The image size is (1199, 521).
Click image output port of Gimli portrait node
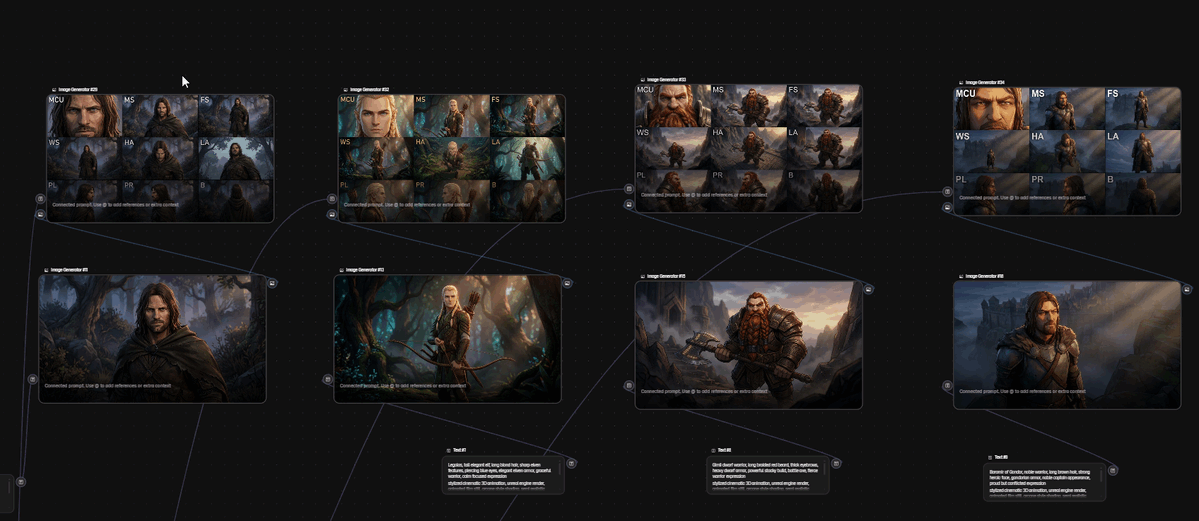coord(869,289)
